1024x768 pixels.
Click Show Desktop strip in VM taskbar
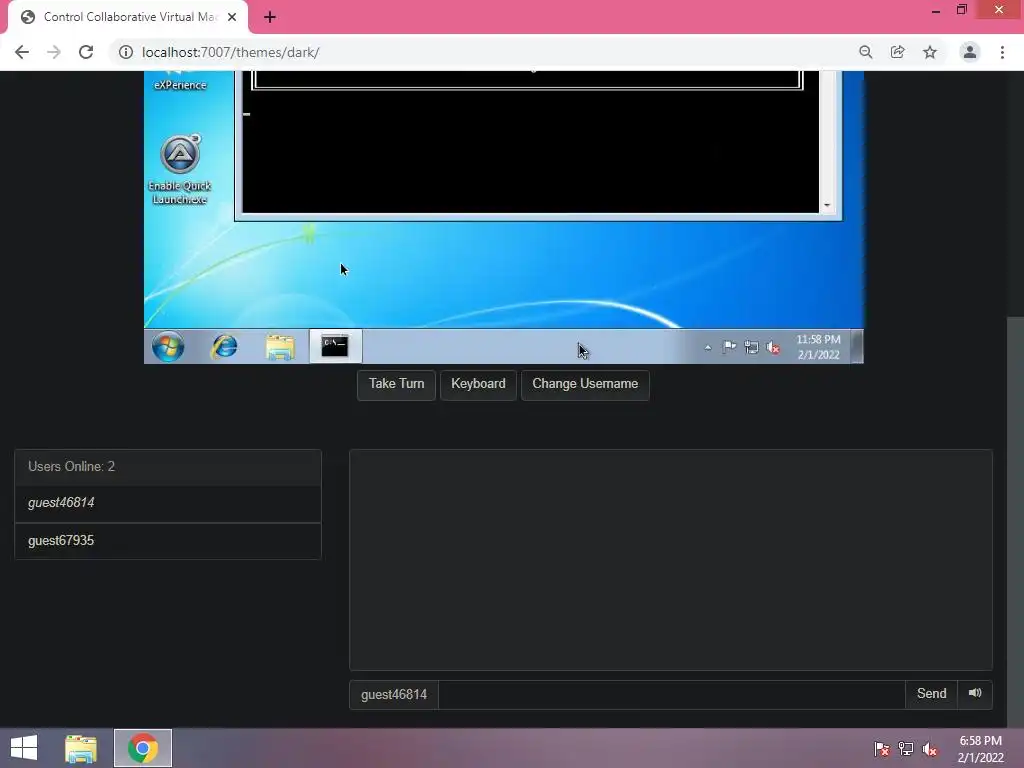point(857,346)
